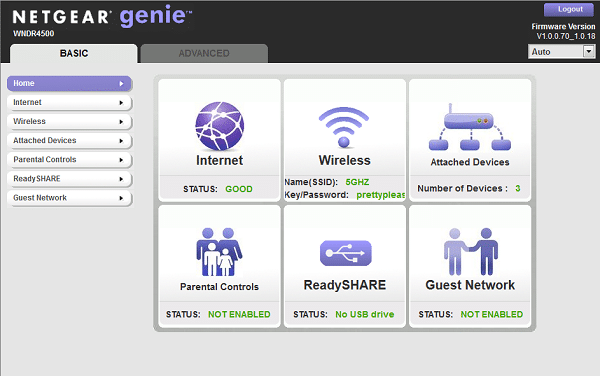The width and height of the screenshot is (600, 376).
Task: Click the Wireless tile title
Action: tap(344, 160)
